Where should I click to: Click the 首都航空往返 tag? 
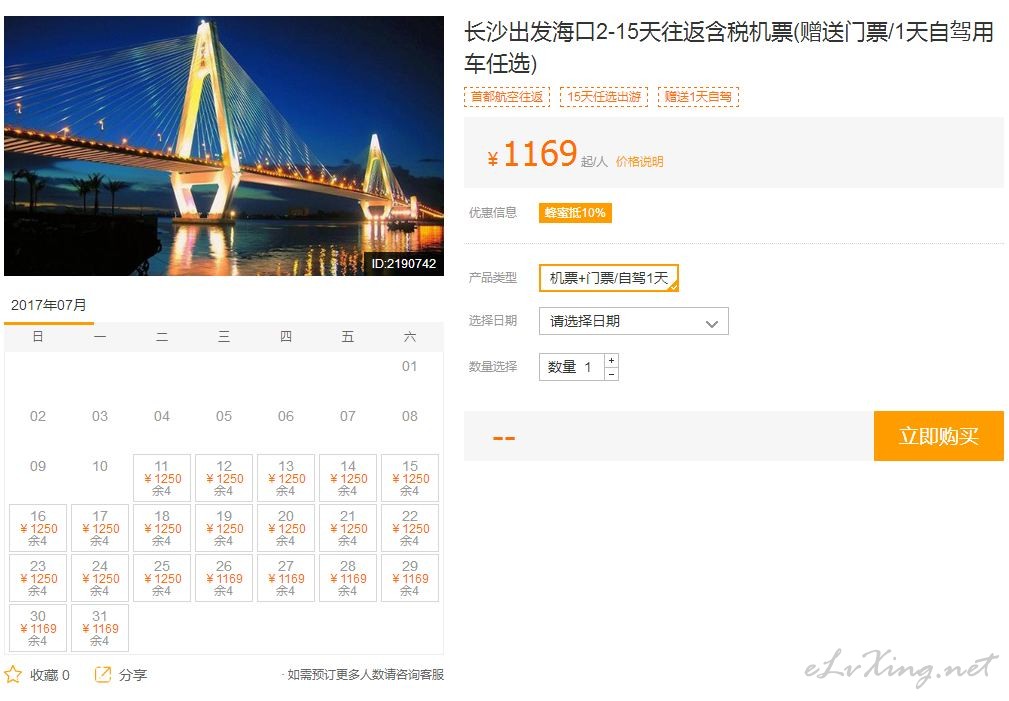[x=506, y=97]
